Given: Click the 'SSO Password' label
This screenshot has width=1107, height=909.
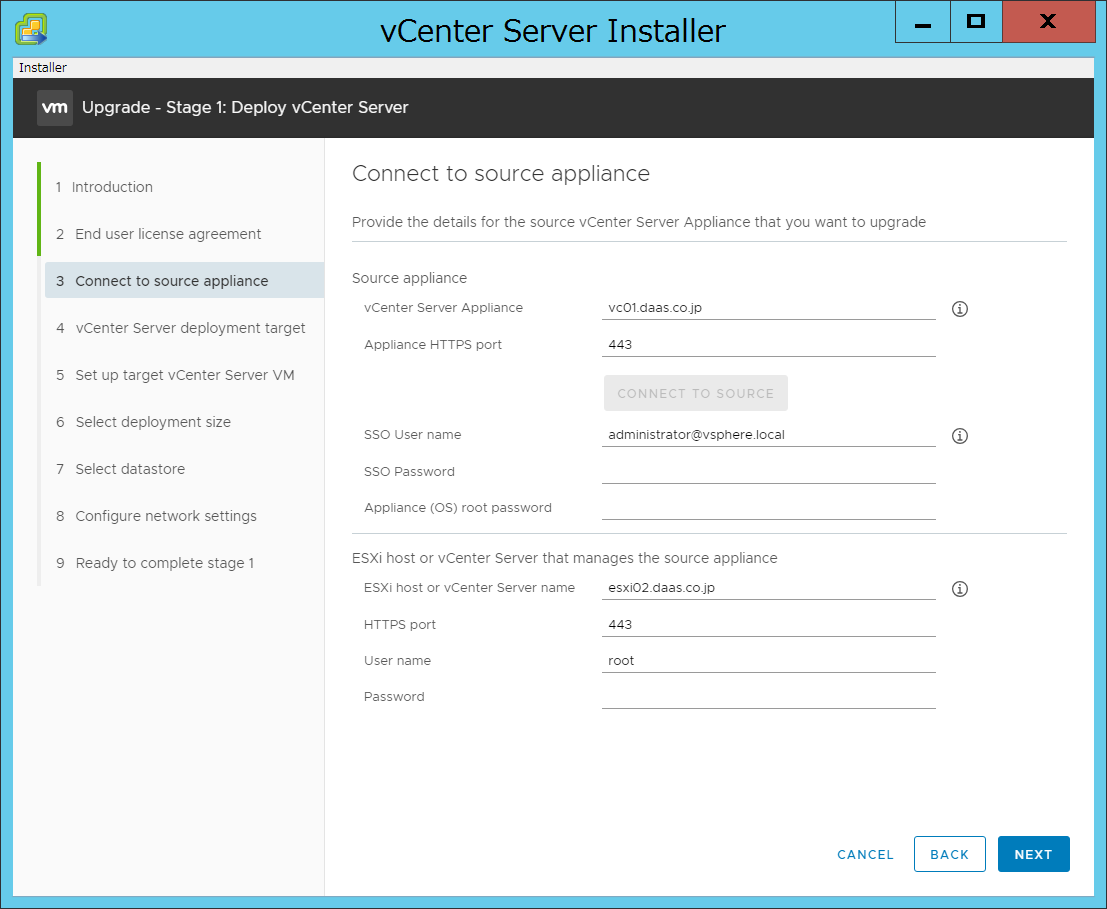Looking at the screenshot, I should point(409,471).
